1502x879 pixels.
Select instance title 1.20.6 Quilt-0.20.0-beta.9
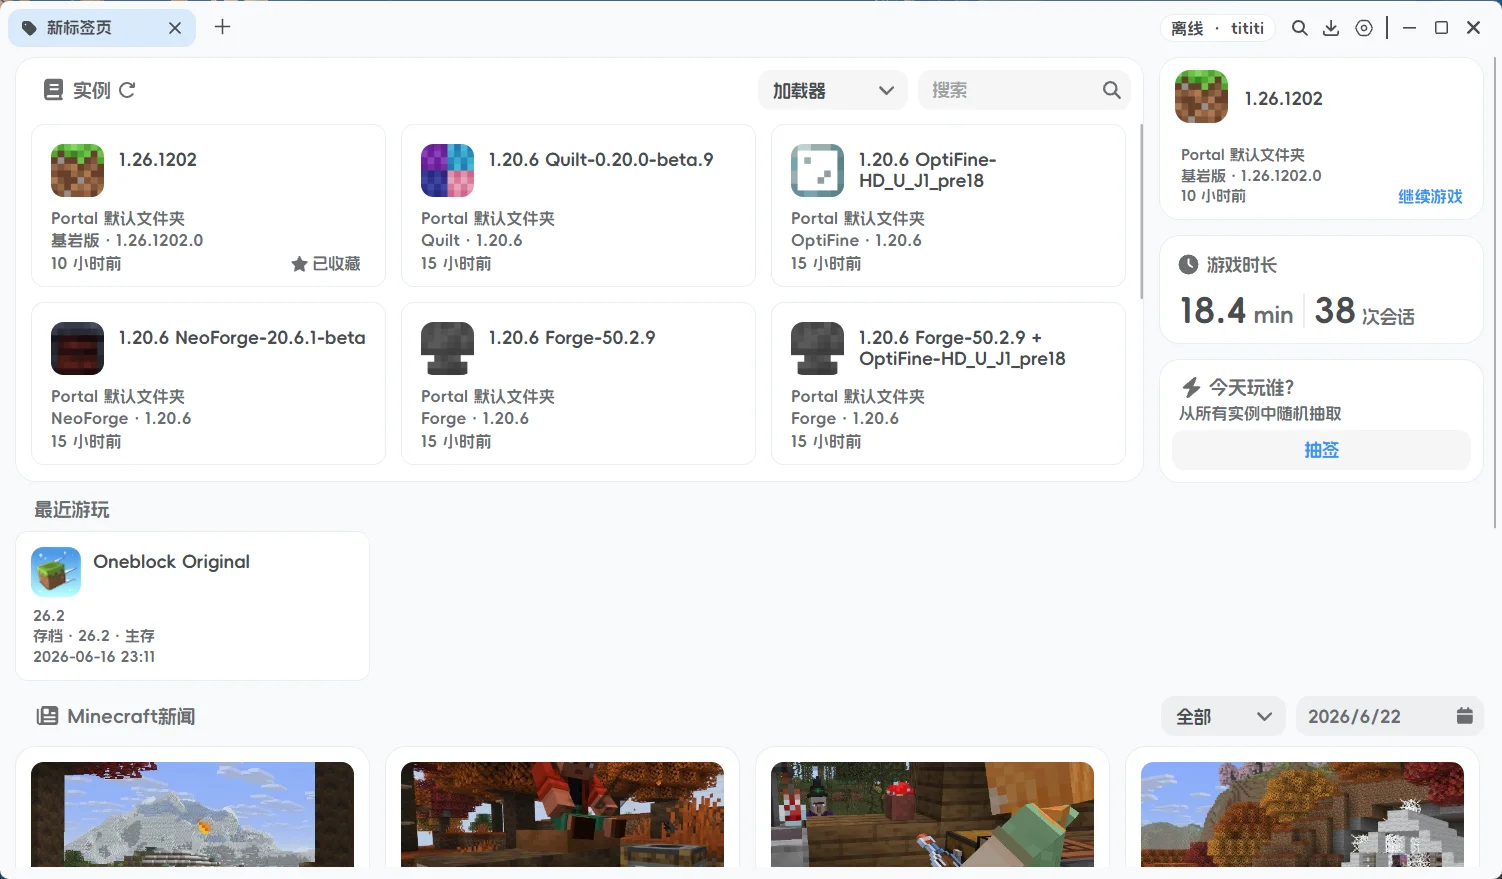[x=601, y=160]
